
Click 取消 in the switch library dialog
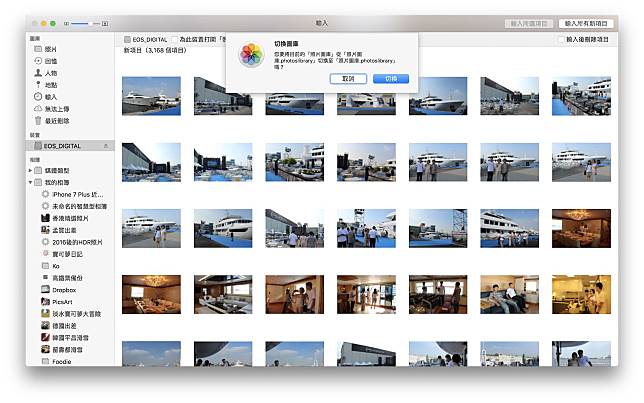click(x=347, y=78)
